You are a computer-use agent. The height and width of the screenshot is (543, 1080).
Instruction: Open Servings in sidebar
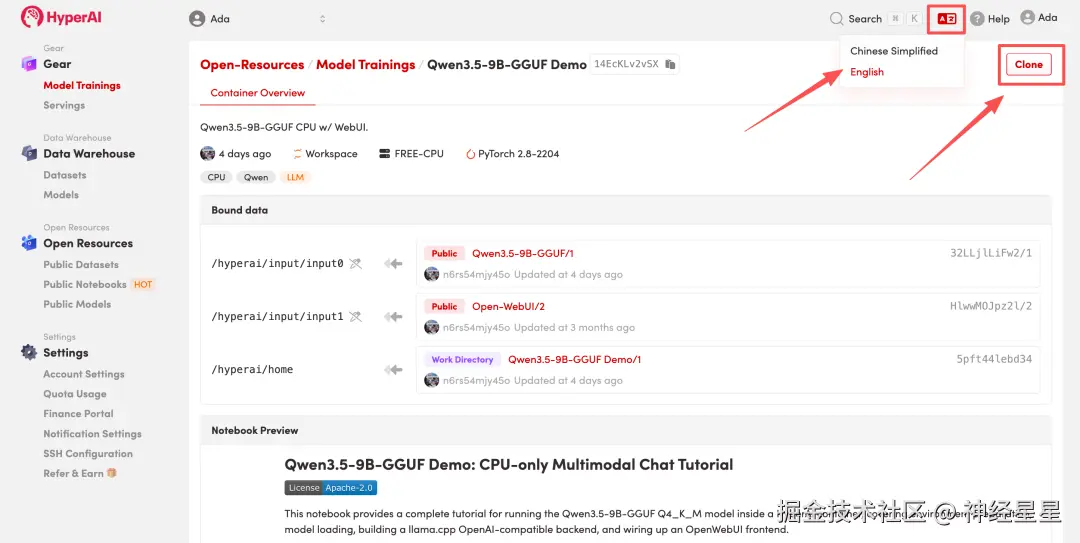(x=64, y=105)
